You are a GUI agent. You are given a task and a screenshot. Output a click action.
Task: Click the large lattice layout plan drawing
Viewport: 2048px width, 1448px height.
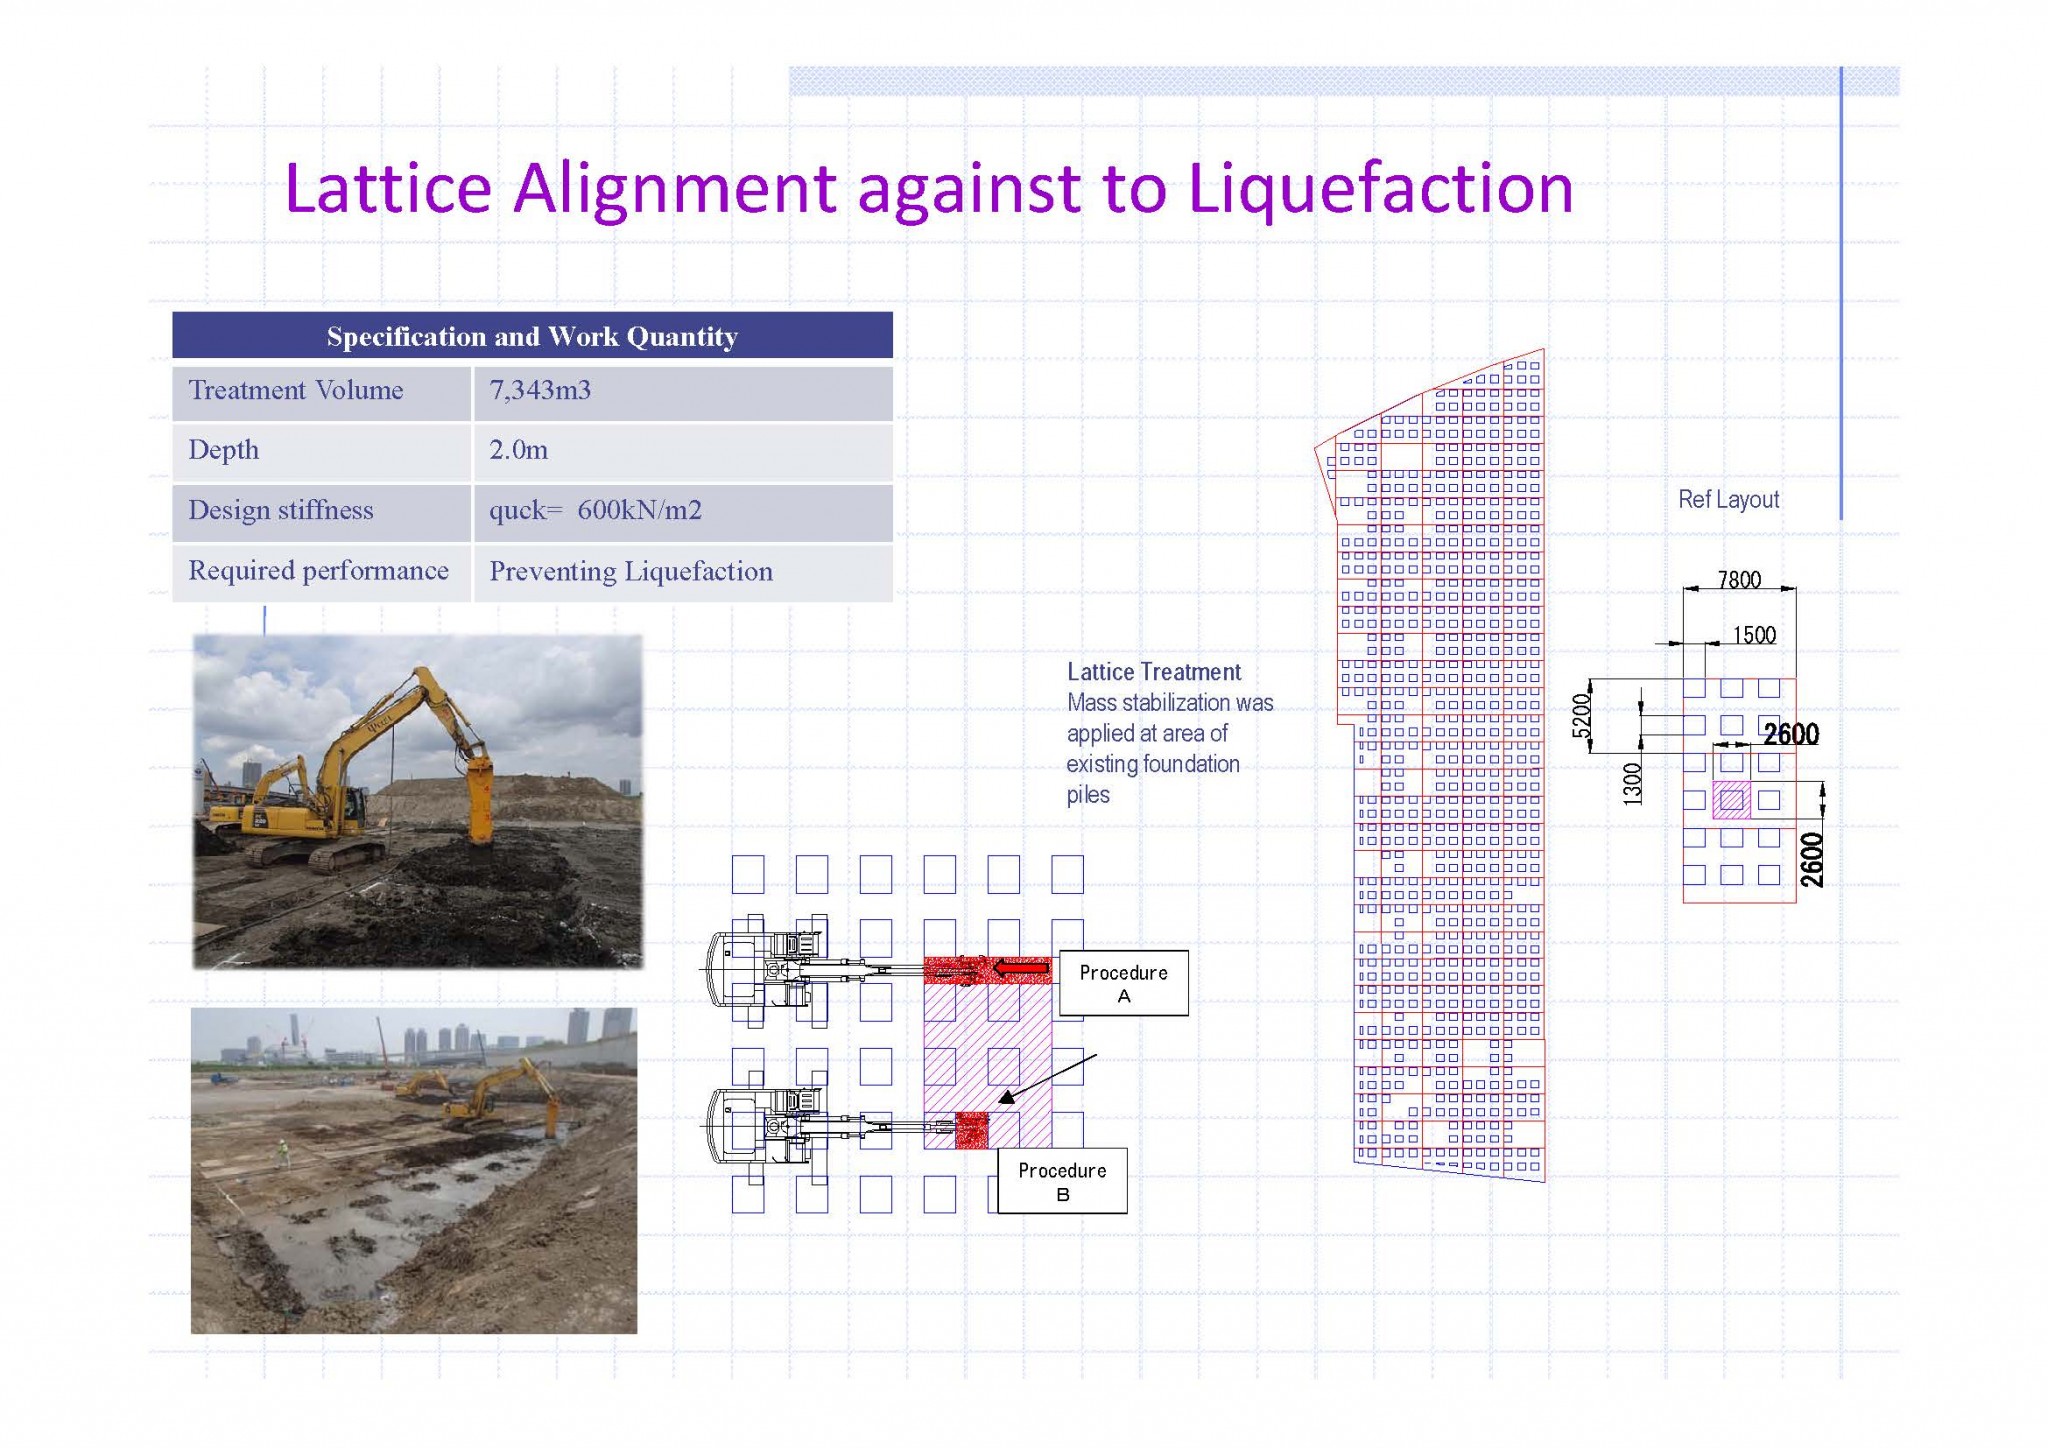coord(1431,765)
